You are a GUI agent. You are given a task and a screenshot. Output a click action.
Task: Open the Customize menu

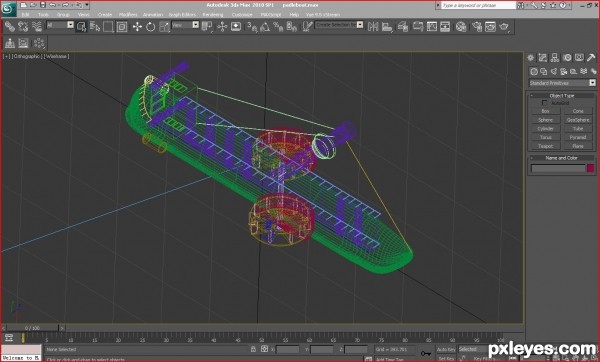pos(242,15)
